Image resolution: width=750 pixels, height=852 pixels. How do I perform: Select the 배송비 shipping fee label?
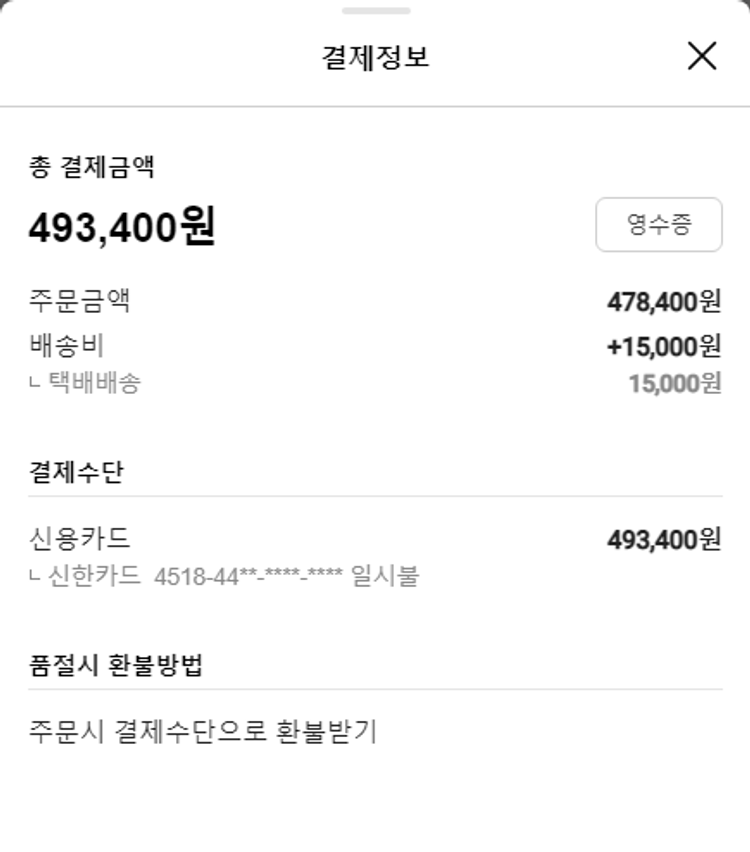click(67, 345)
